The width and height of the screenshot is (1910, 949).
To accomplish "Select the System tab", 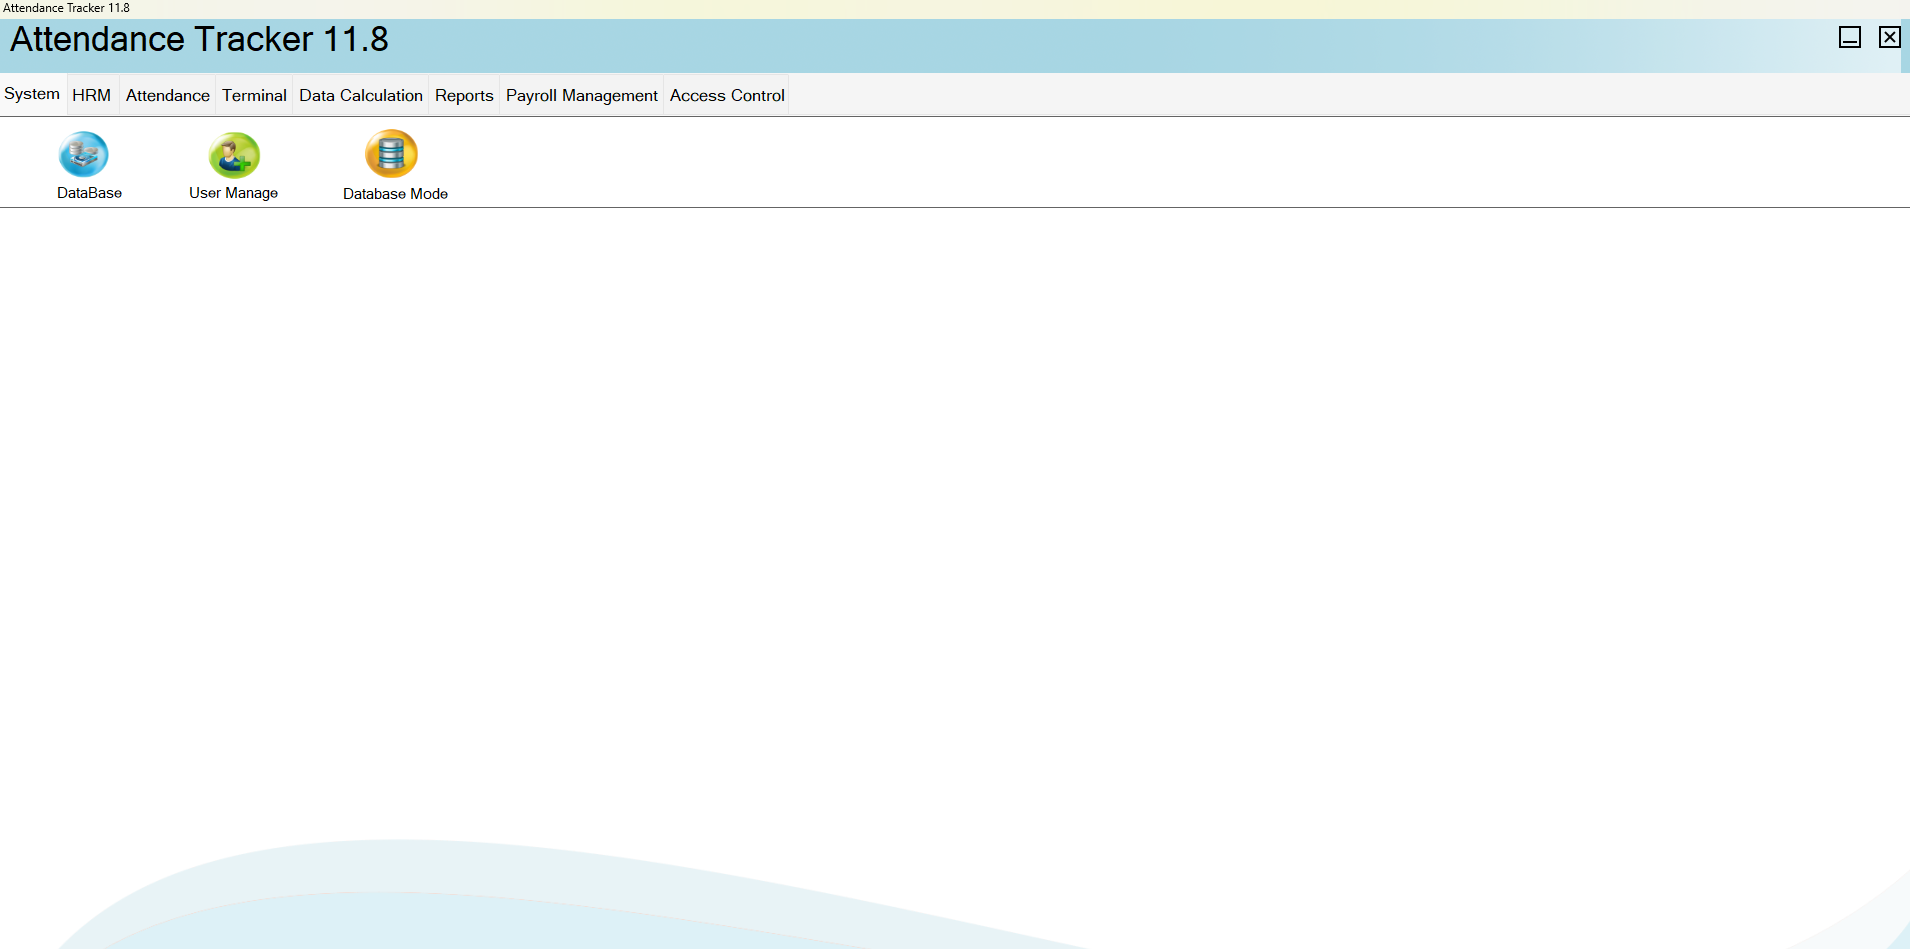I will [32, 94].
